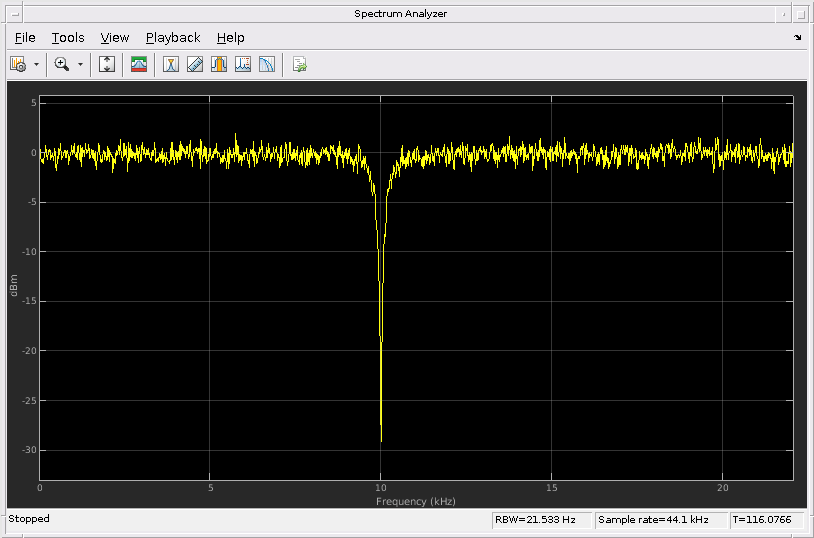Image resolution: width=814 pixels, height=538 pixels.
Task: Open Distortion Measurements icon
Action: [x=242, y=64]
